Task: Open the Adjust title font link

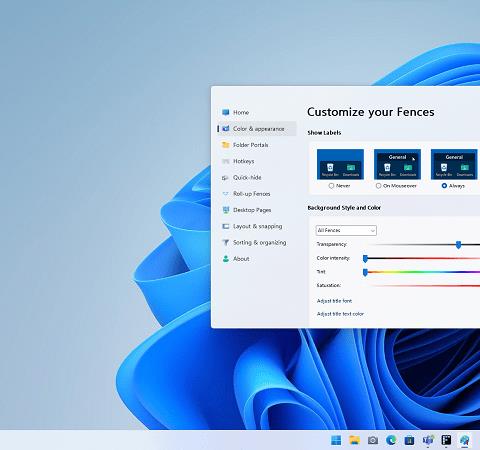Action: (x=334, y=301)
